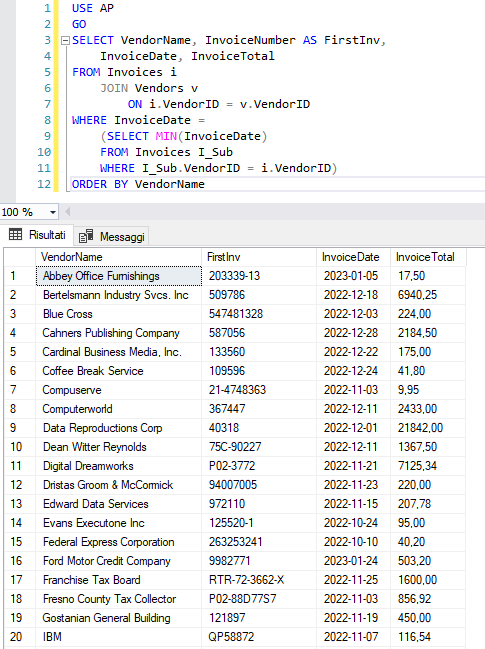Select the Evans Executone Inc cell
Viewport: 485px width, 649px height.
point(119,524)
